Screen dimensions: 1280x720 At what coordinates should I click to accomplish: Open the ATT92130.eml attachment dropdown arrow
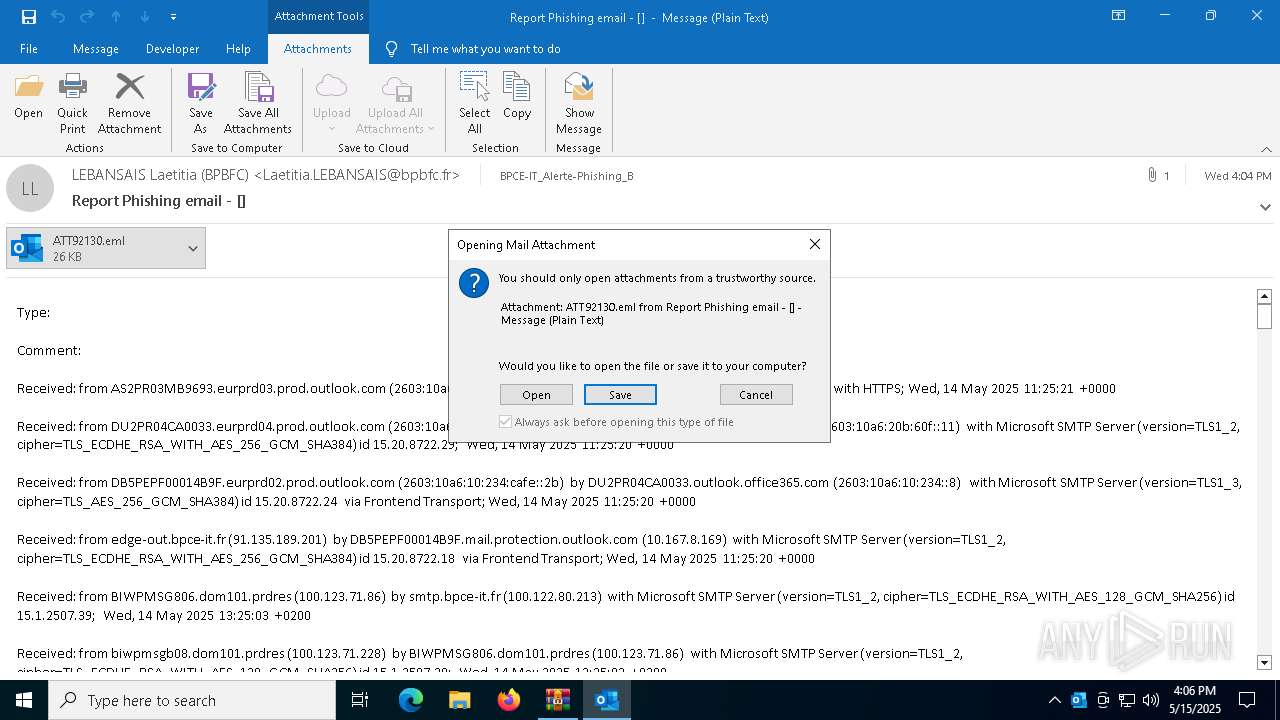click(x=193, y=248)
